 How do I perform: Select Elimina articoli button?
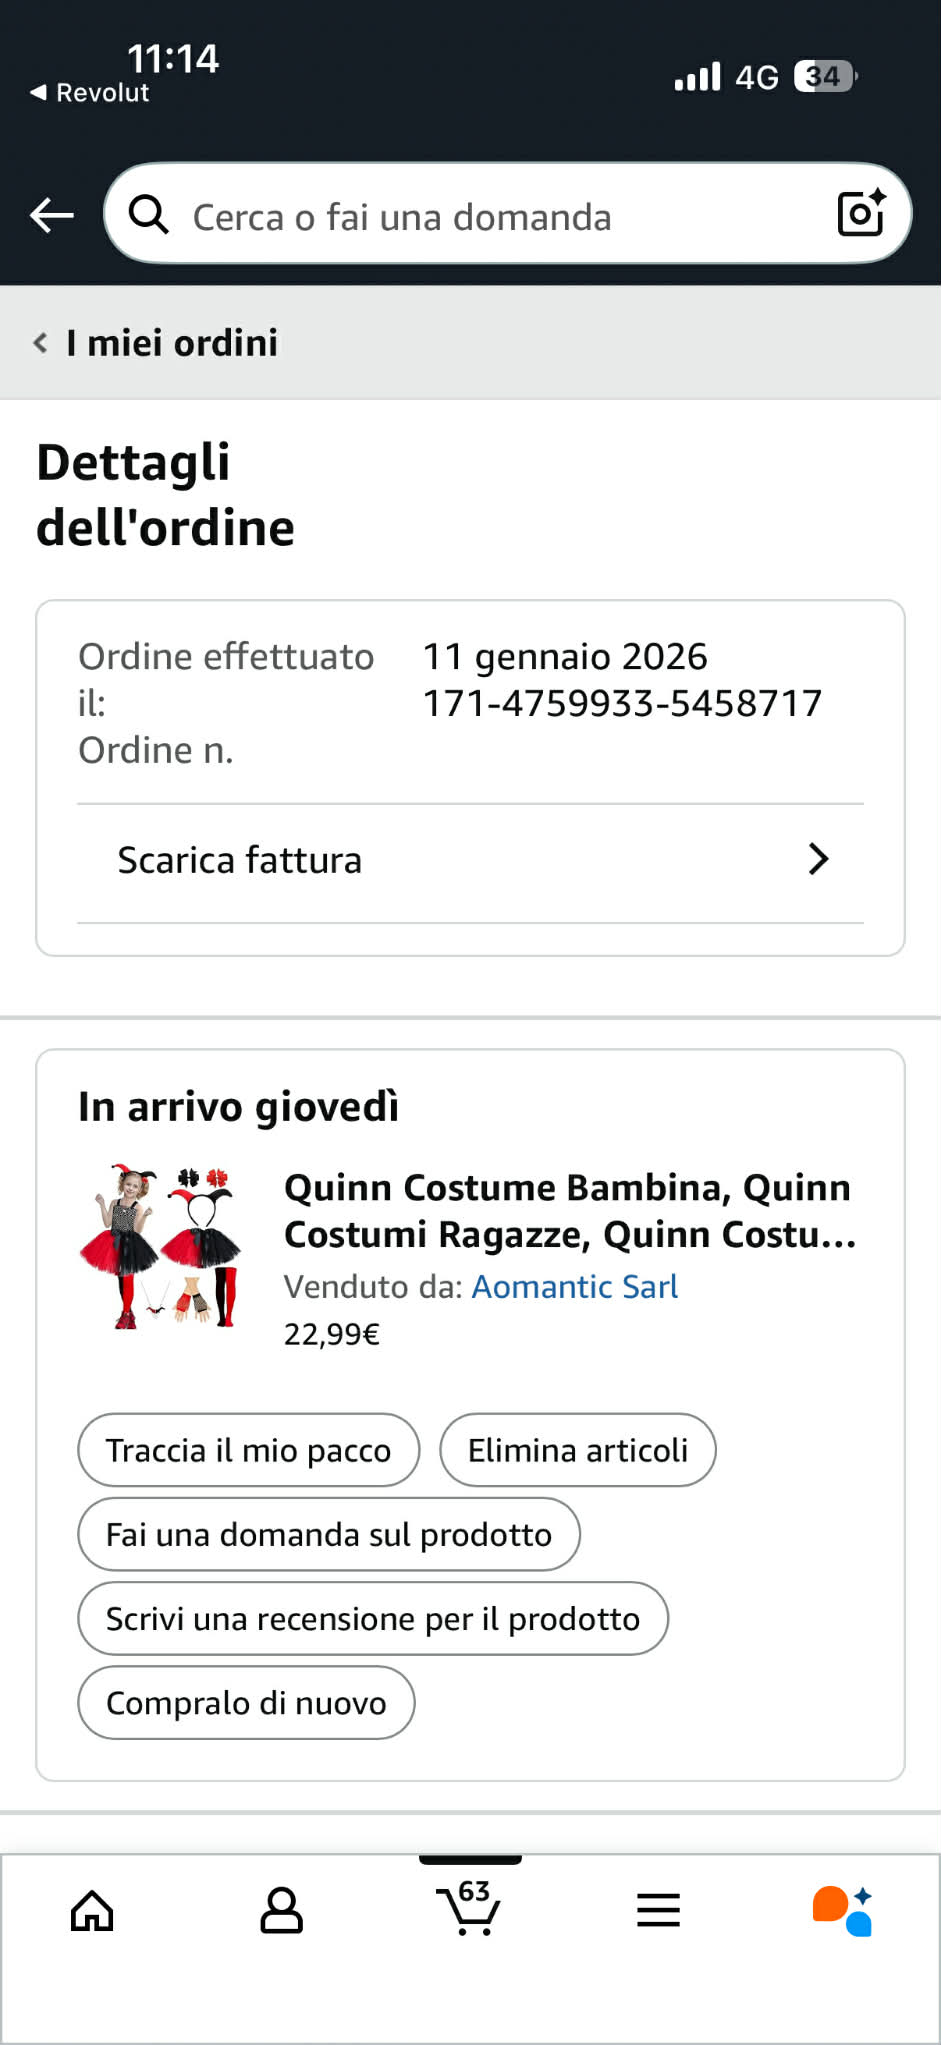pos(578,1450)
